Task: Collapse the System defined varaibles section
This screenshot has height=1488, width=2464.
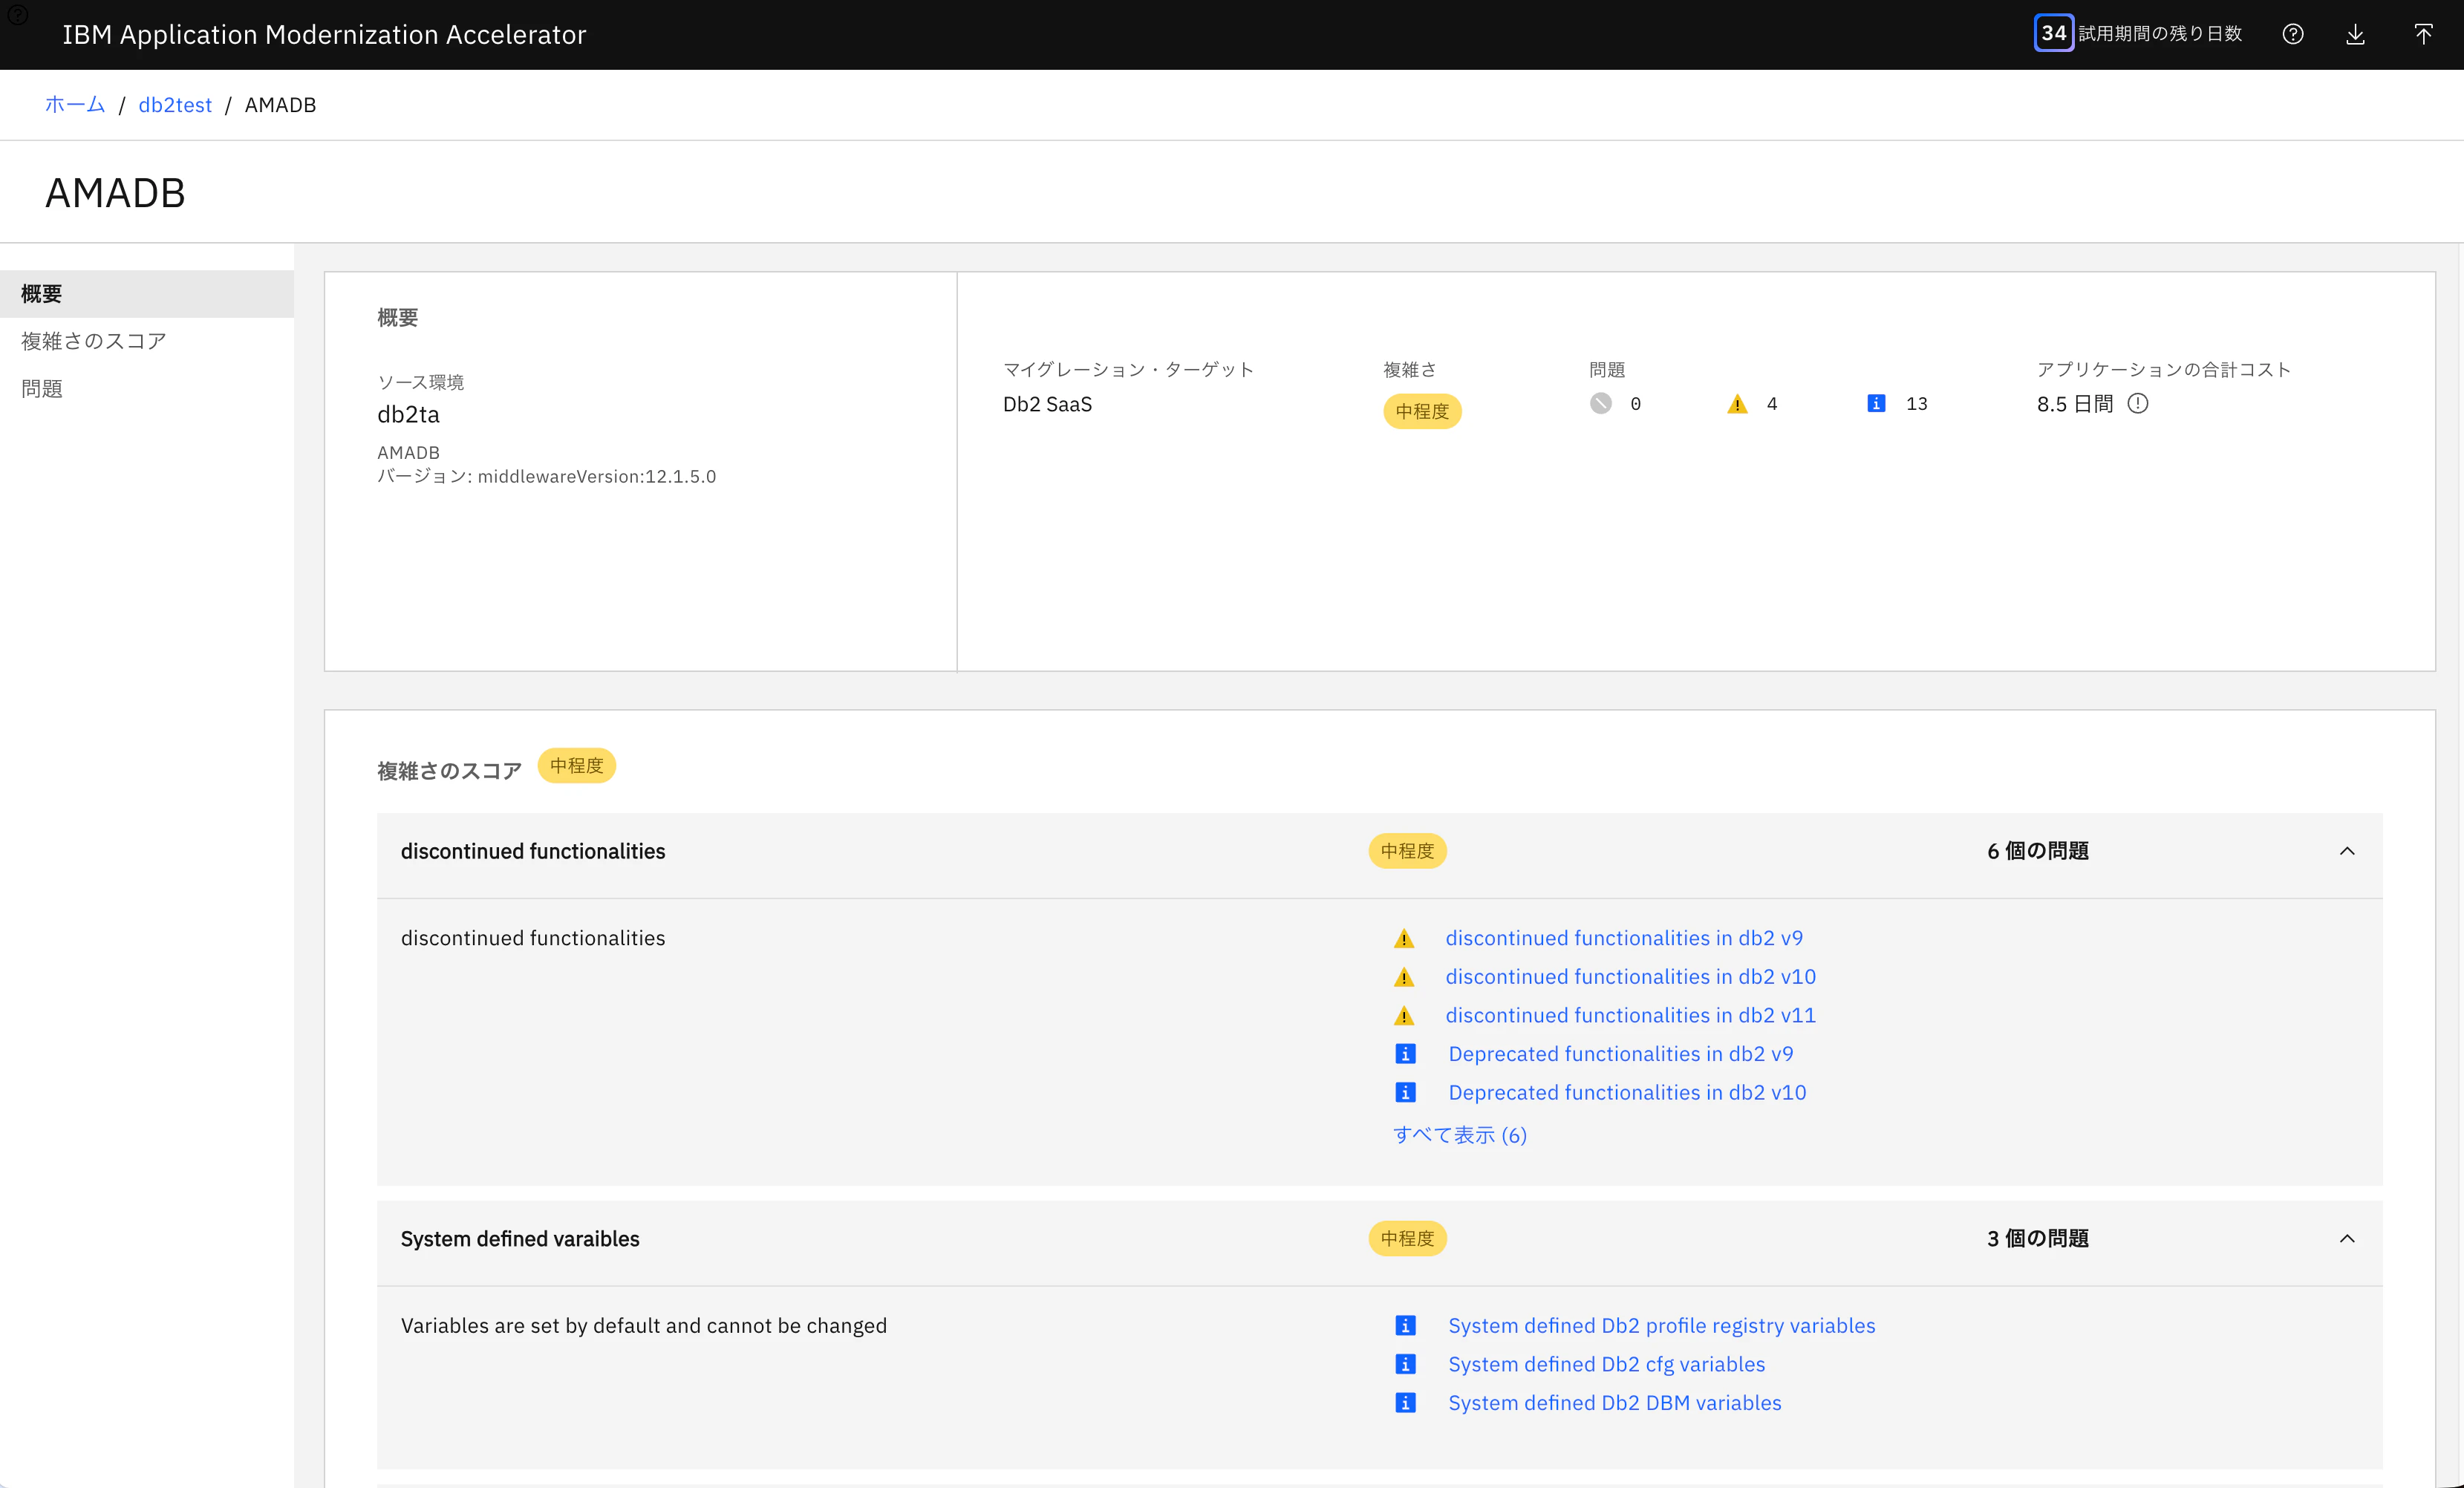Action: click(2347, 1239)
